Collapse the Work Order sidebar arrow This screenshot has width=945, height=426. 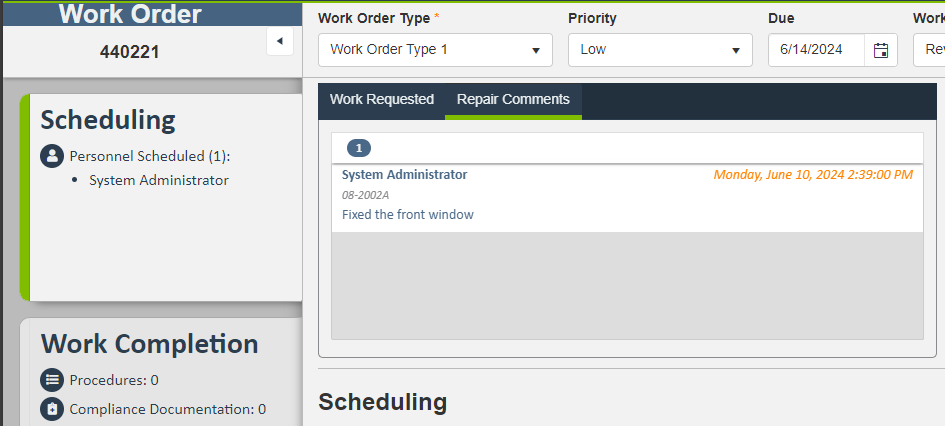click(280, 41)
